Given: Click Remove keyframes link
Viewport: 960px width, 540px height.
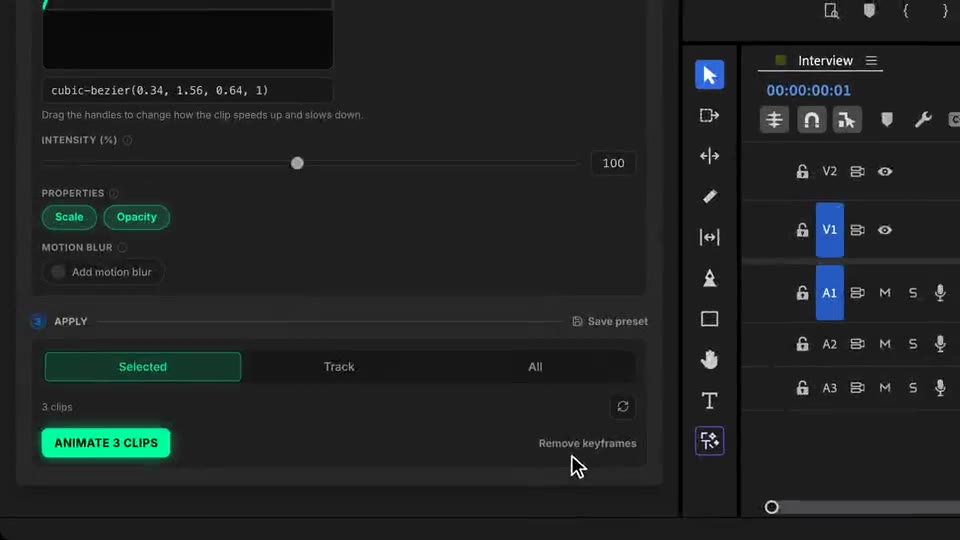Looking at the screenshot, I should (587, 443).
